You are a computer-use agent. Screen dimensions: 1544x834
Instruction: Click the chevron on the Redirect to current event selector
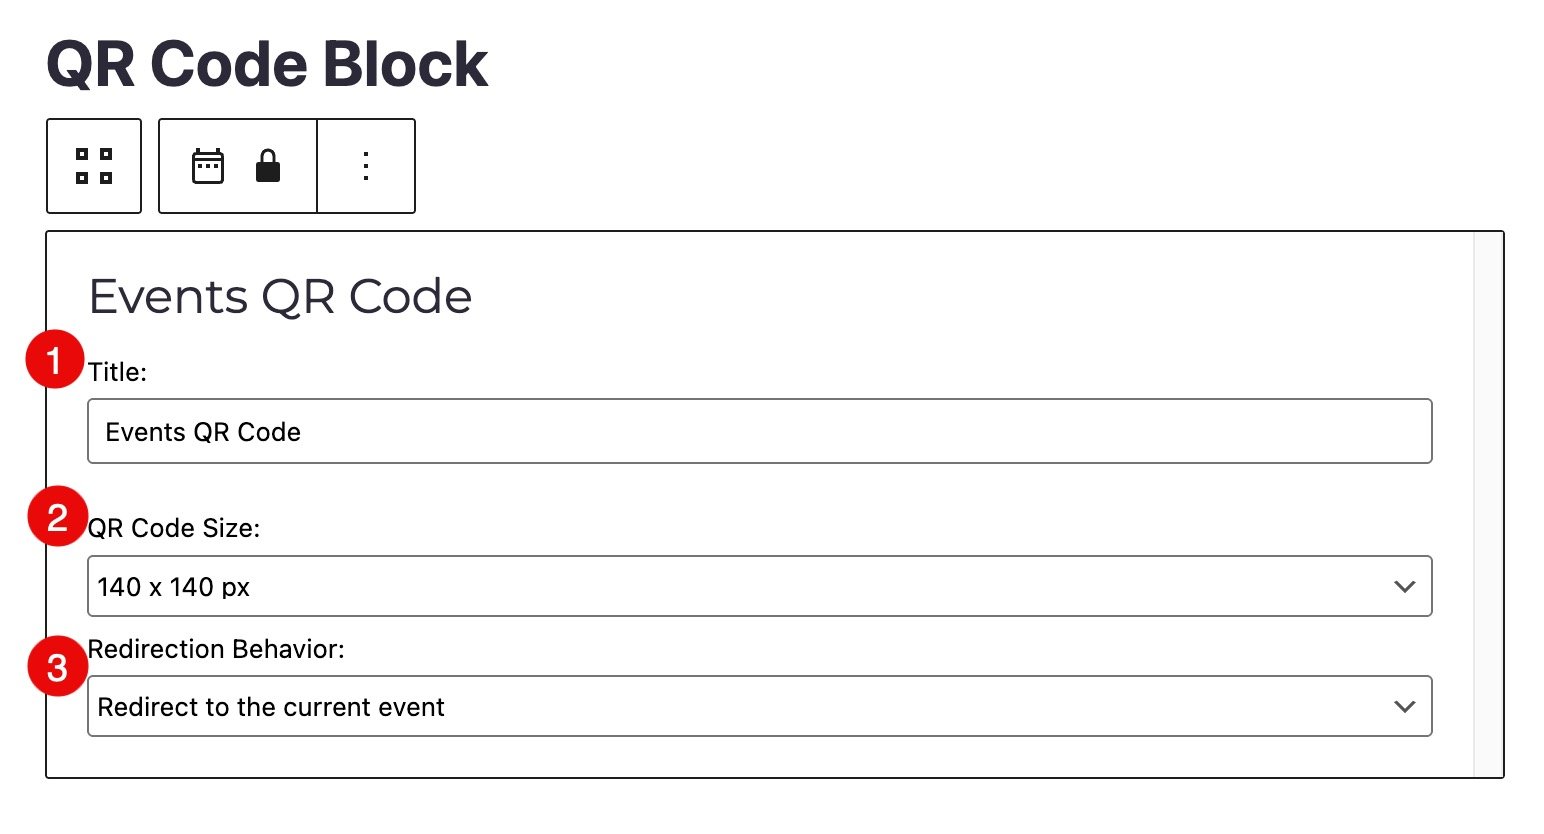pyautogui.click(x=1404, y=707)
